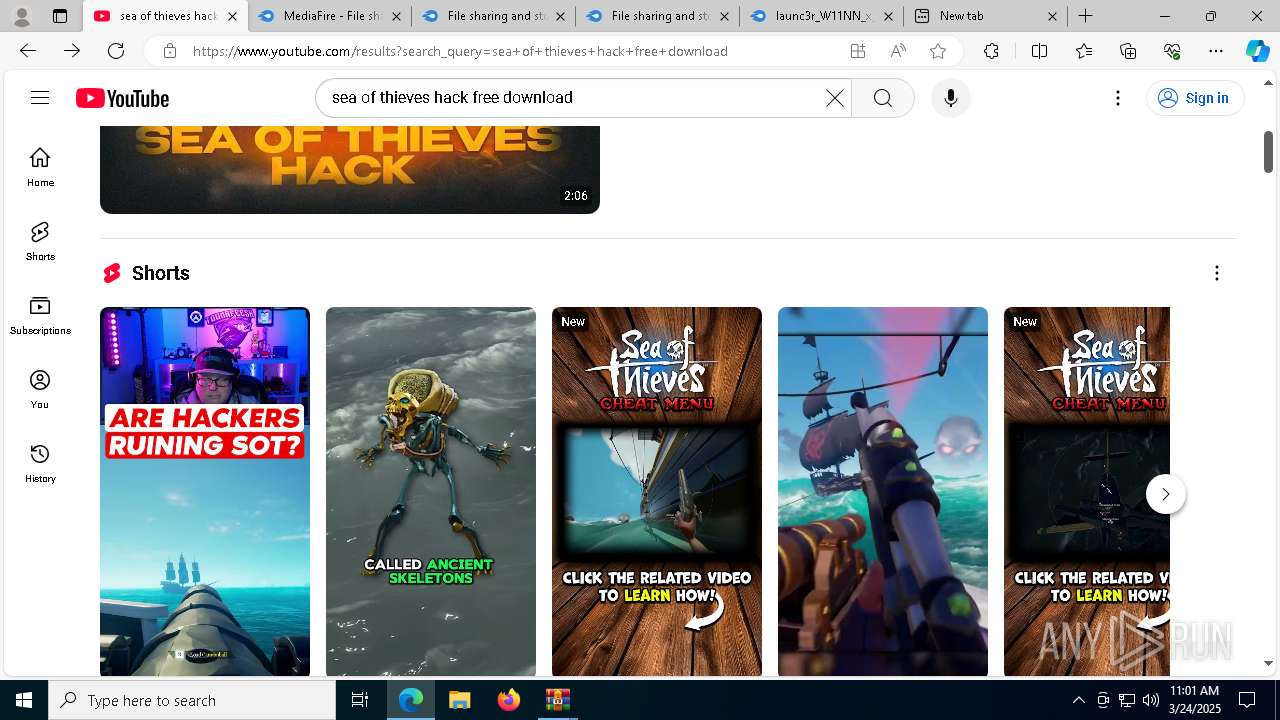Image resolution: width=1280 pixels, height=720 pixels.
Task: Open the Ancient Skeletons short
Action: [431, 491]
